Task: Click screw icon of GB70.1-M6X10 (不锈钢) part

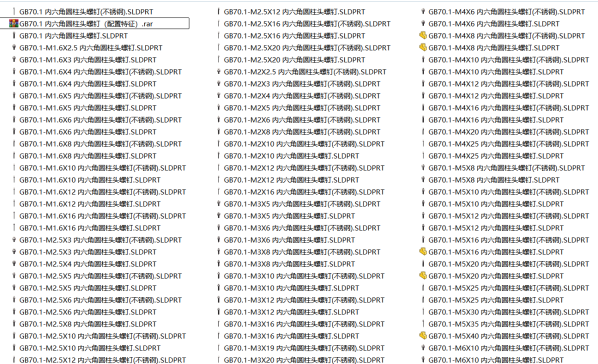Action: pyautogui.click(x=423, y=348)
